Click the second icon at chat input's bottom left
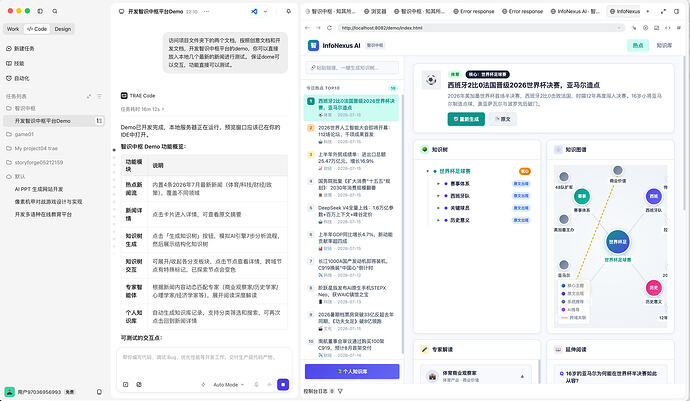 point(139,385)
